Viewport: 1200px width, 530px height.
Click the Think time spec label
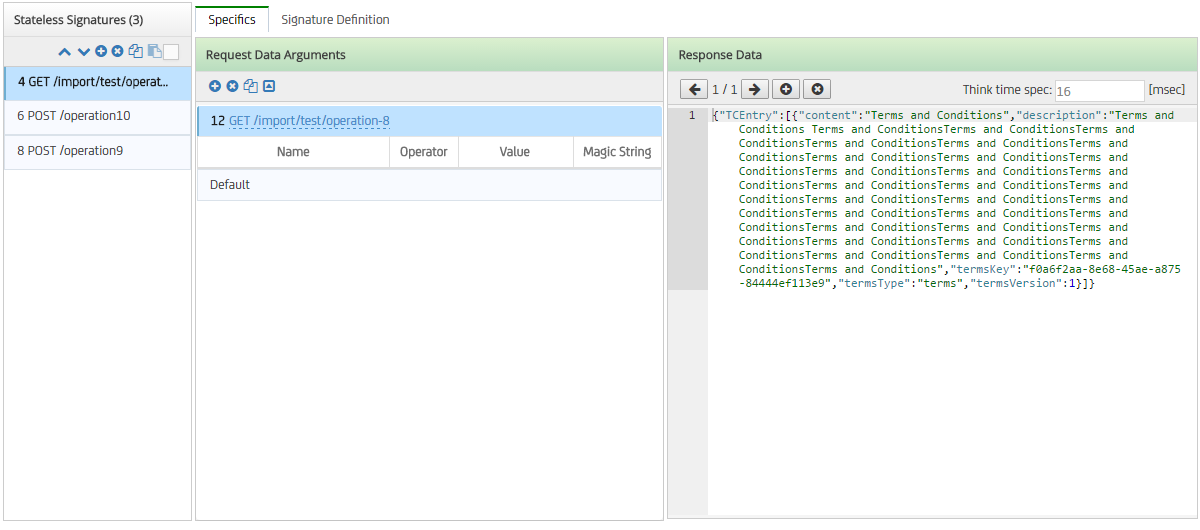[1006, 90]
